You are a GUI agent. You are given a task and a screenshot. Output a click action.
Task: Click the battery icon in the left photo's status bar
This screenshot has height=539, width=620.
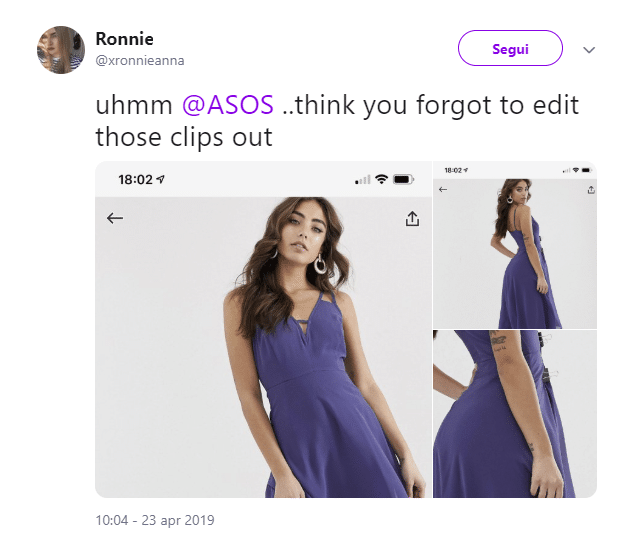tap(403, 179)
